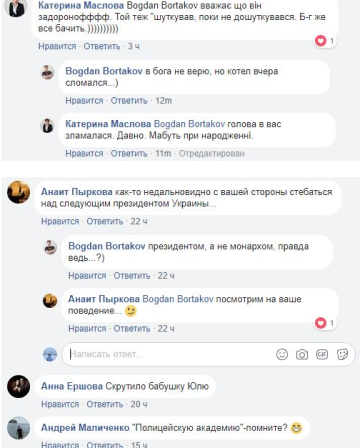Reply to Анна Ершова's comment
Viewport: 360px width, 448px height.
pyautogui.click(x=105, y=404)
